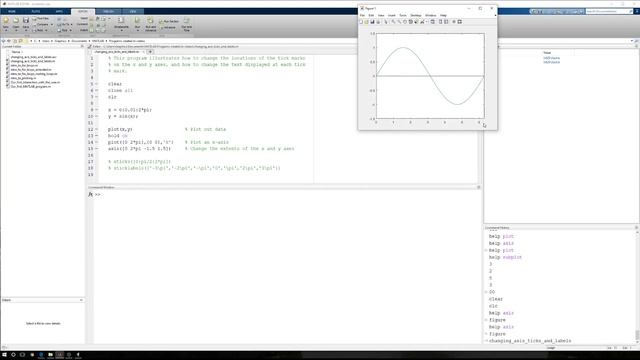Viewport: 640px width, 360px height.
Task: Select the Brush data tool in Figure 1
Action: coord(422,22)
